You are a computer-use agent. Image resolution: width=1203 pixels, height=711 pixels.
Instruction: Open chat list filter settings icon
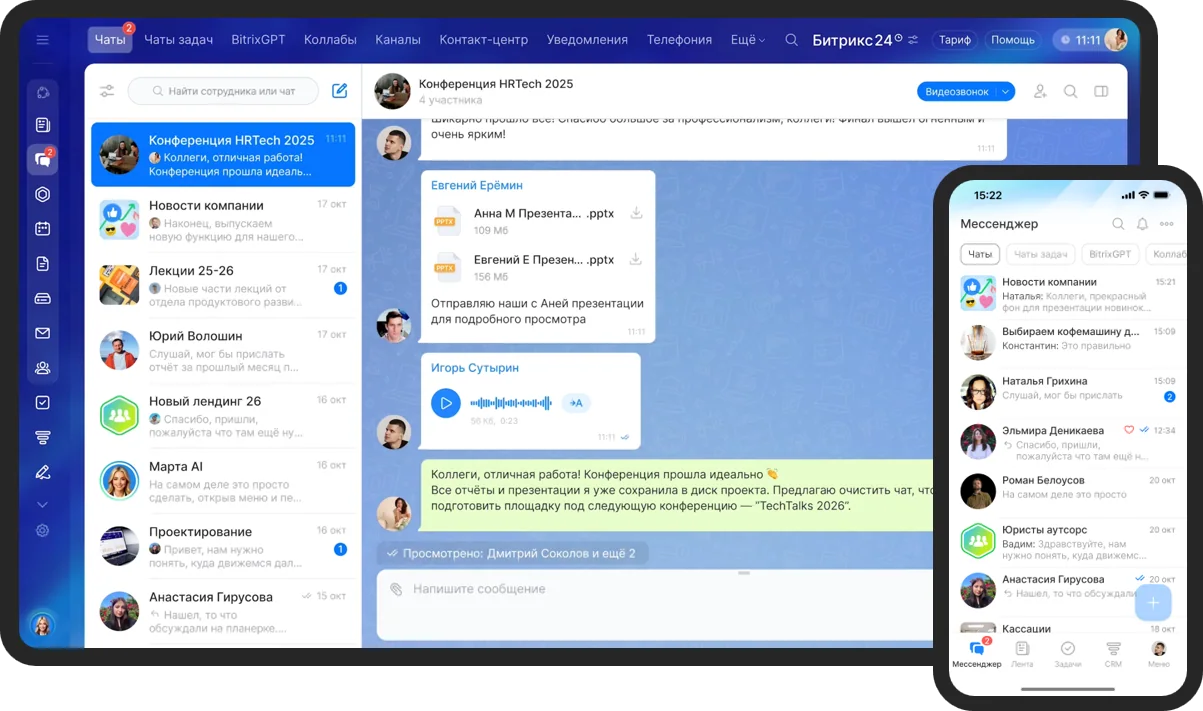tap(107, 91)
